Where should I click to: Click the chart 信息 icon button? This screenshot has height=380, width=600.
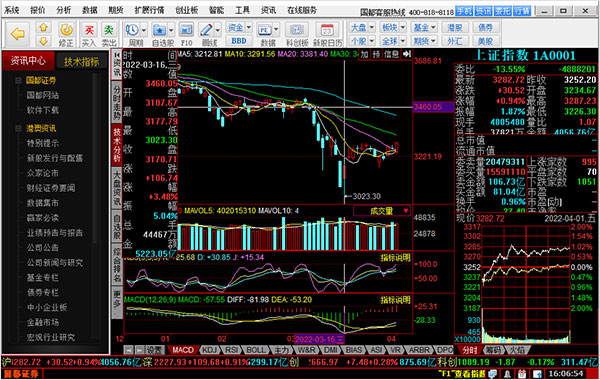(391, 54)
